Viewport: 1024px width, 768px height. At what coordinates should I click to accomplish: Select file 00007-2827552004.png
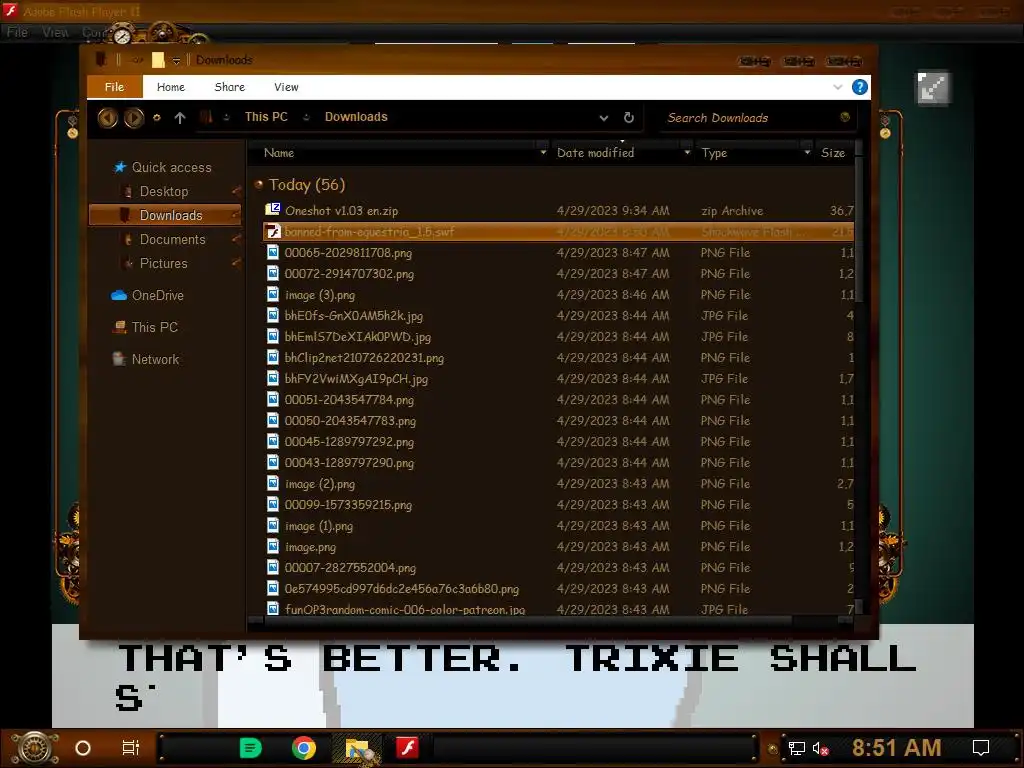coord(350,568)
